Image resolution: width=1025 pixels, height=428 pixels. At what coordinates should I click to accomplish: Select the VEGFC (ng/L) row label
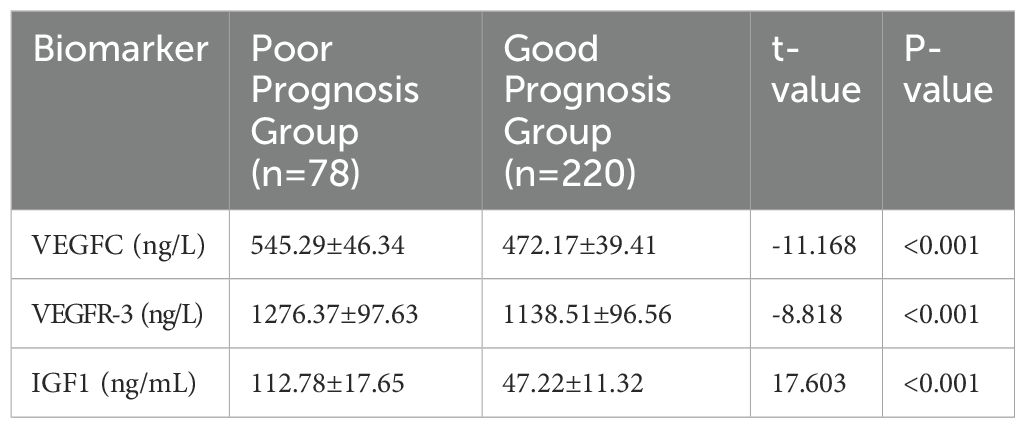(x=120, y=245)
